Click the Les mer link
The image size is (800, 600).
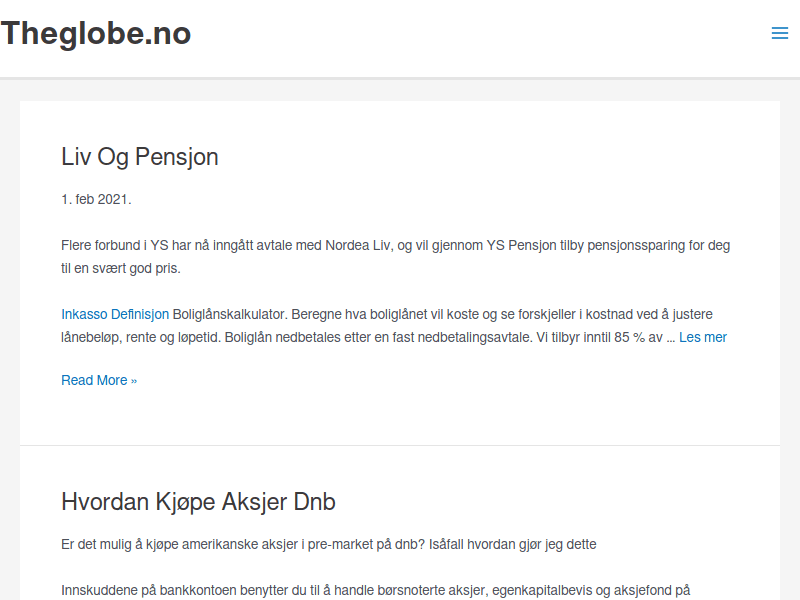click(703, 337)
